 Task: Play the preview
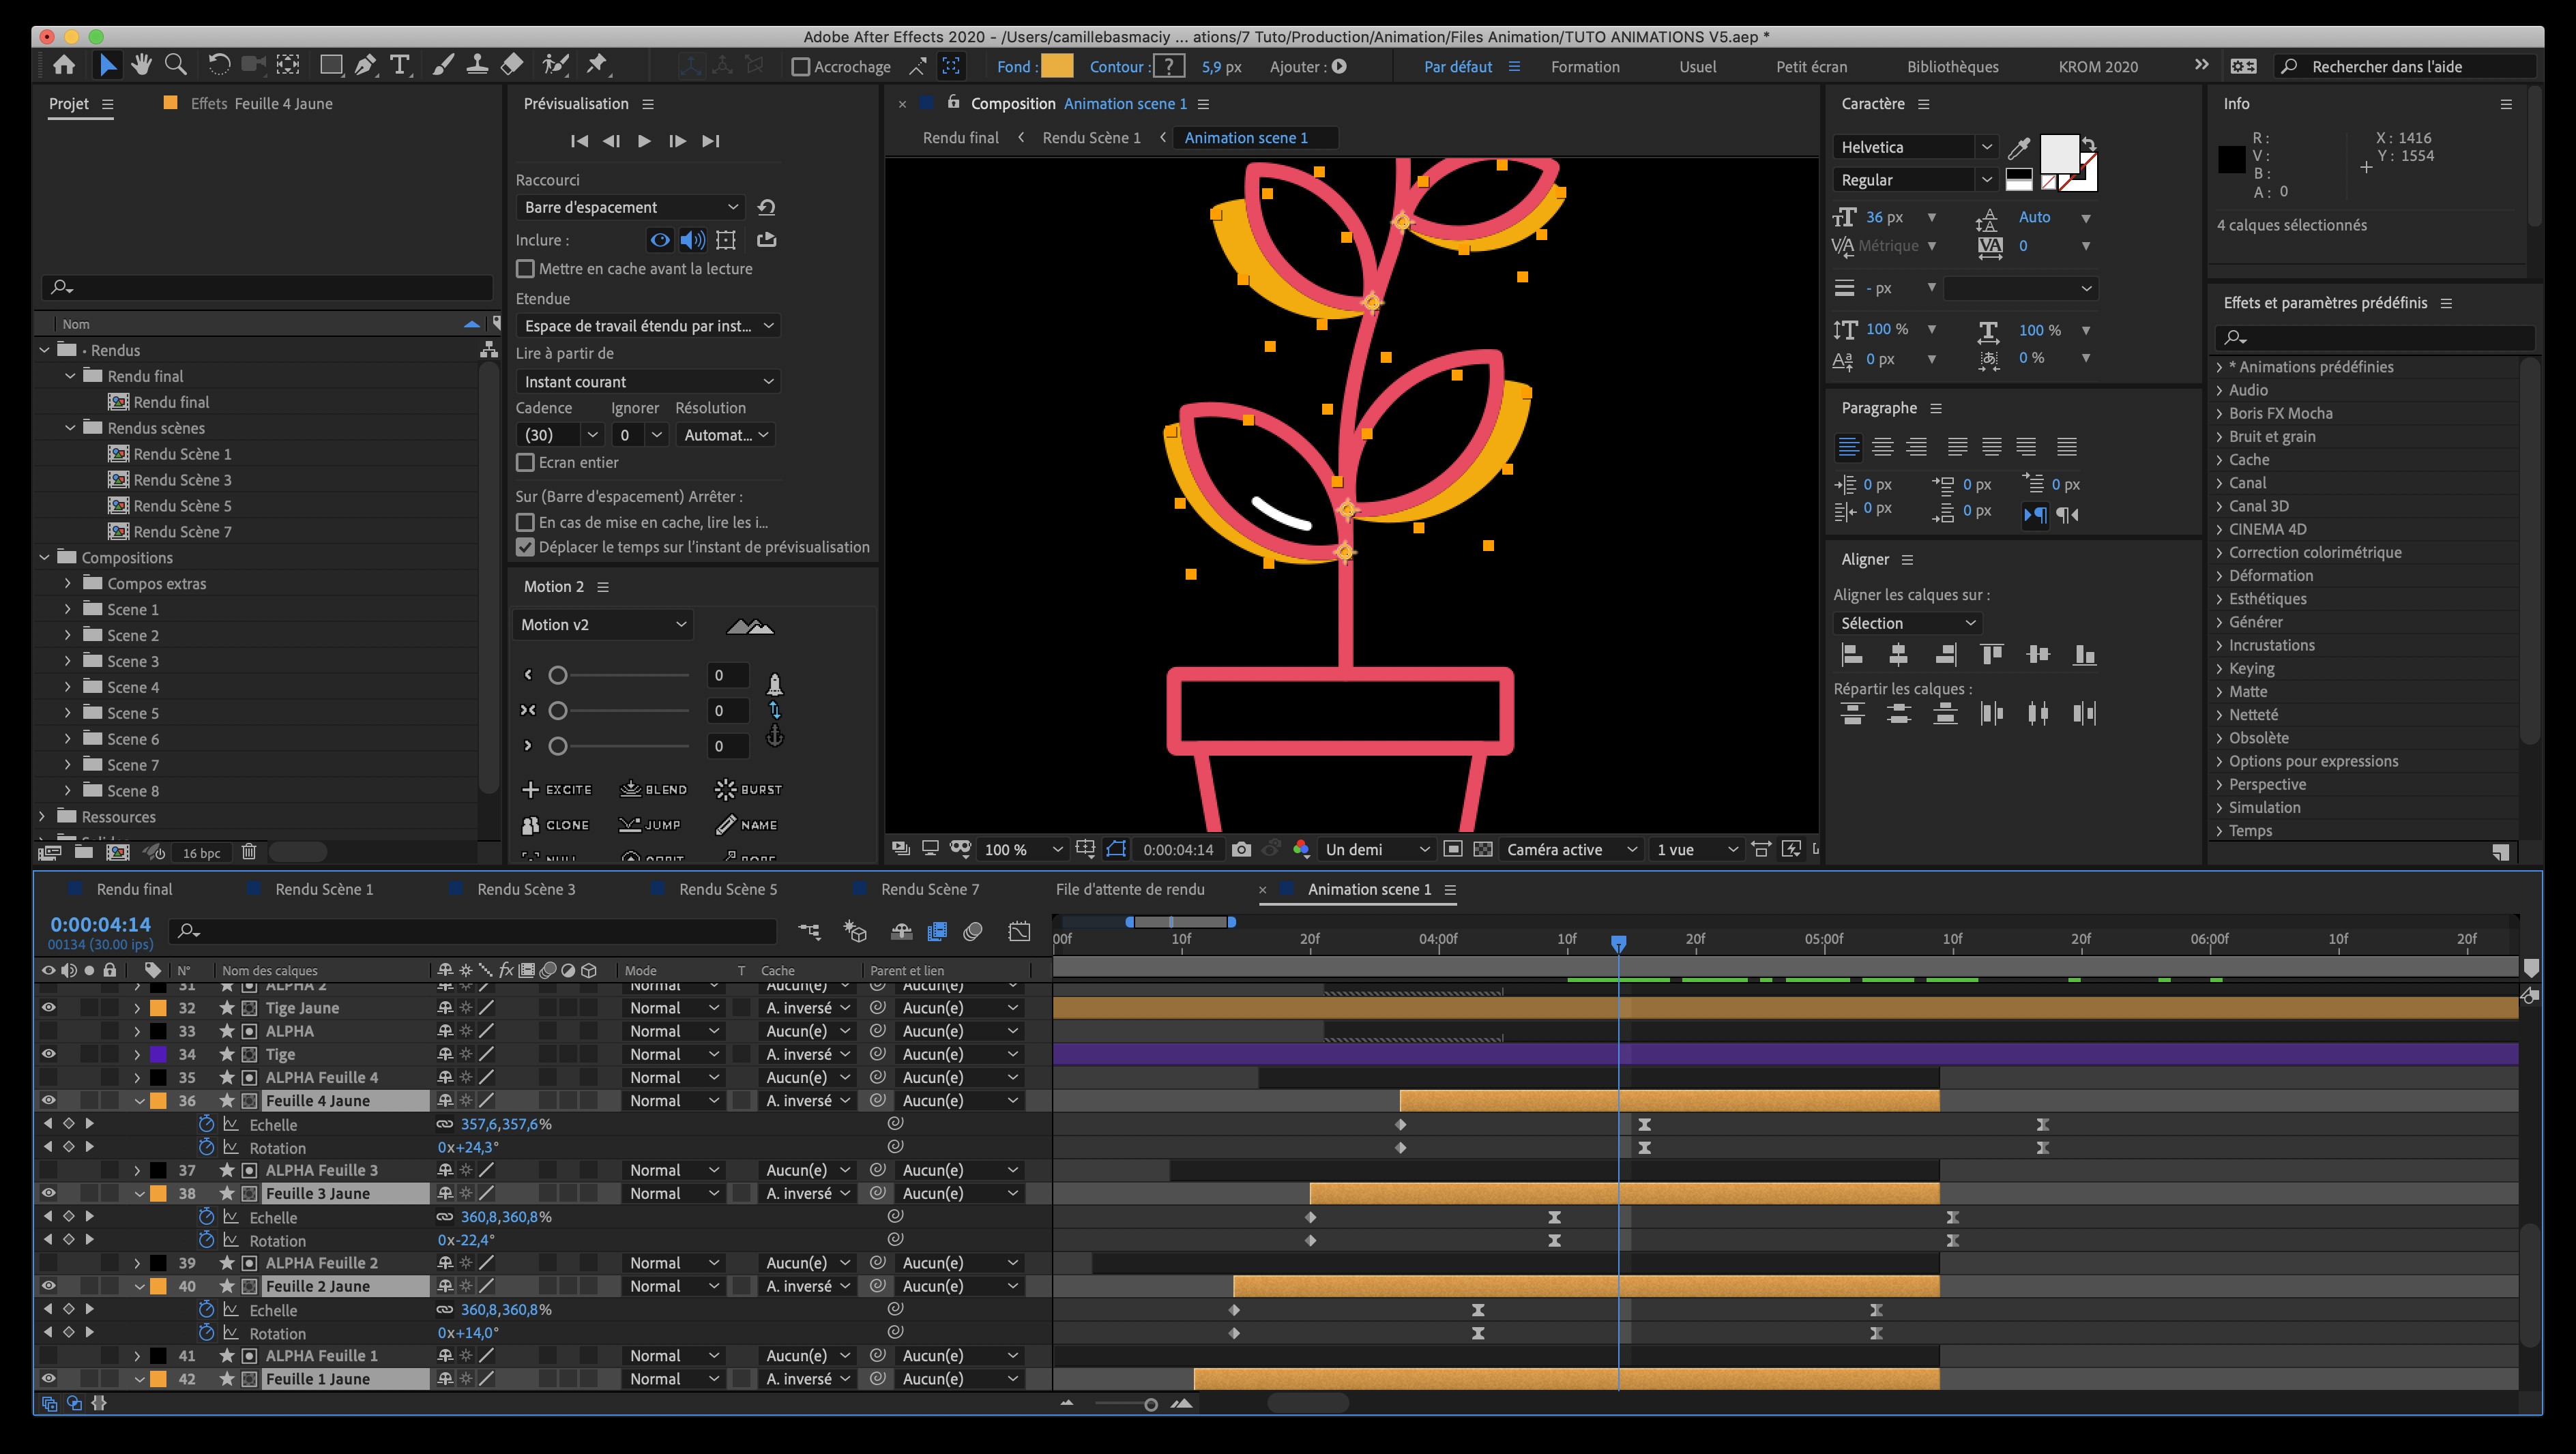point(644,141)
